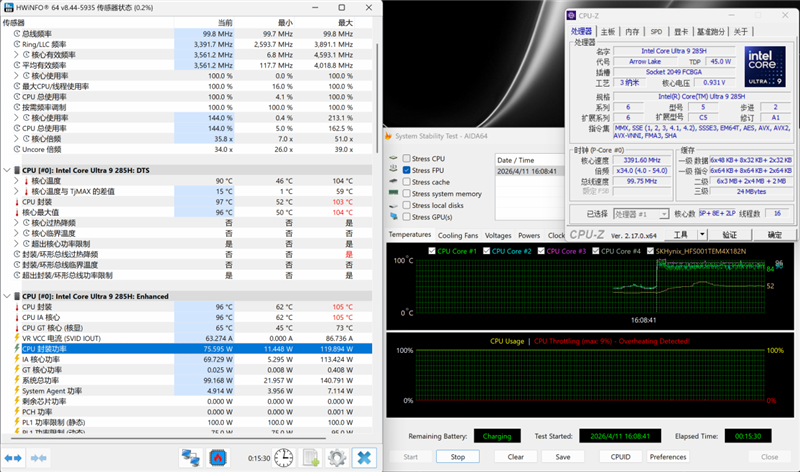The image size is (800, 472).
Task: Open HWiNFO sensor settings gear icon
Action: [337, 458]
